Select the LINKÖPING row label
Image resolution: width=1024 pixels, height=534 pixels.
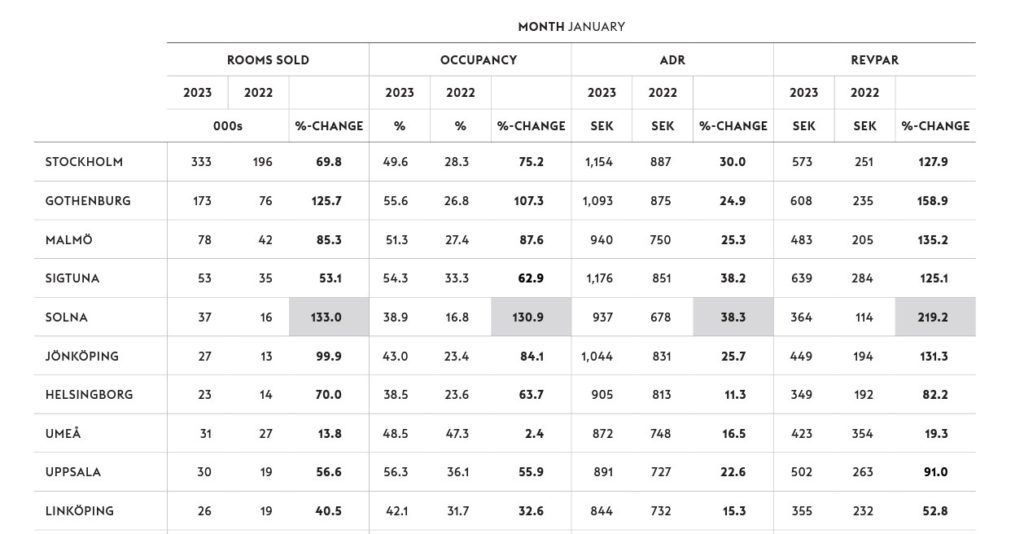click(x=80, y=511)
